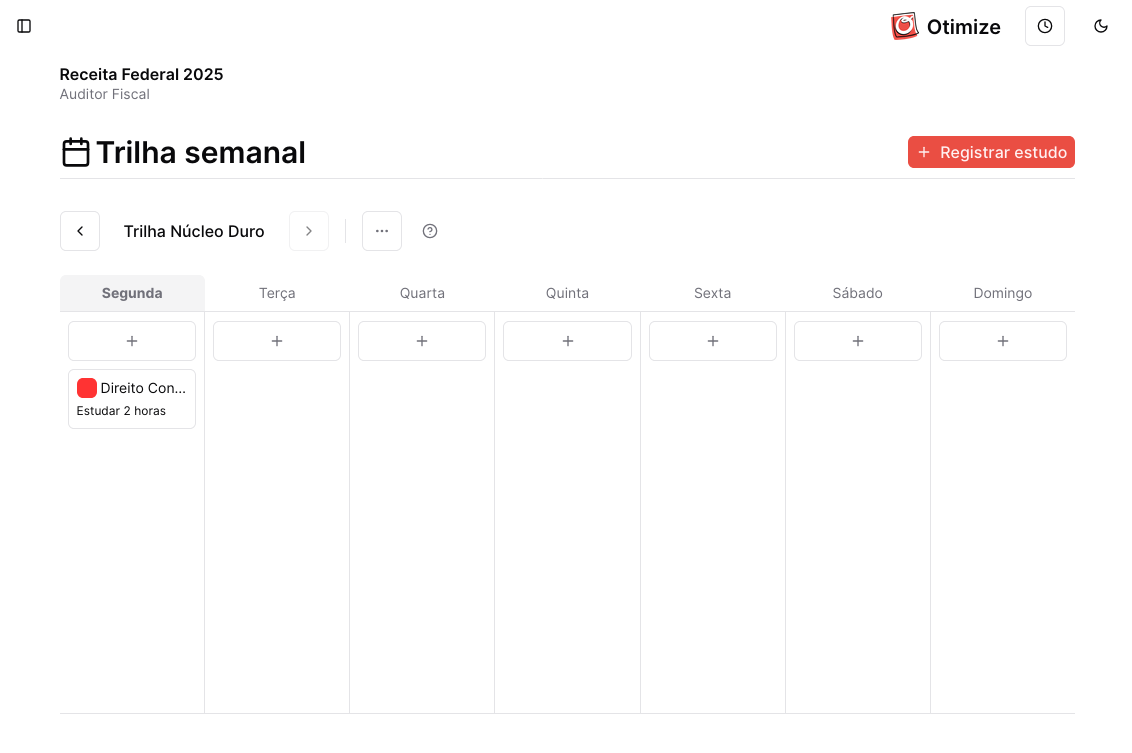
Task: Click the Trilha Núcleo Duro title
Action: [x=194, y=231]
